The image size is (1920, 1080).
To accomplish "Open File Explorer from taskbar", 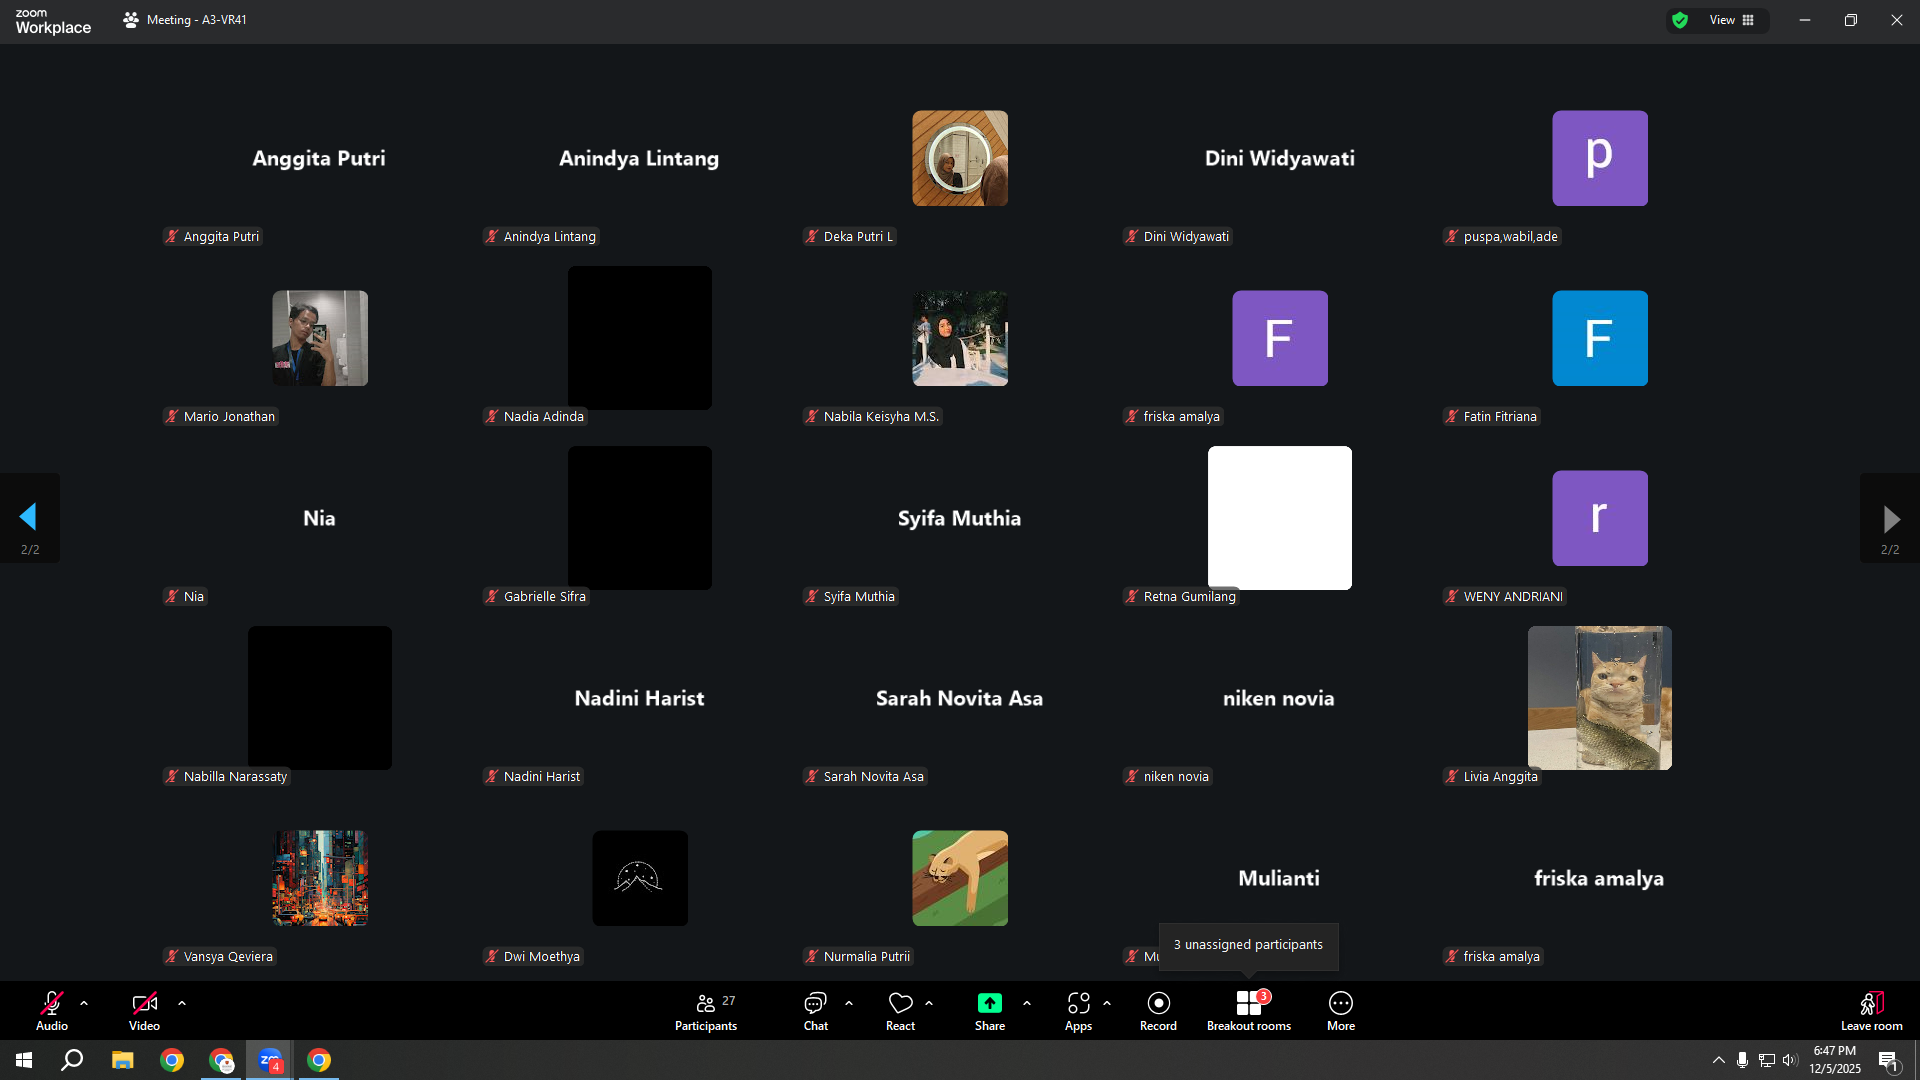I will (x=122, y=1060).
